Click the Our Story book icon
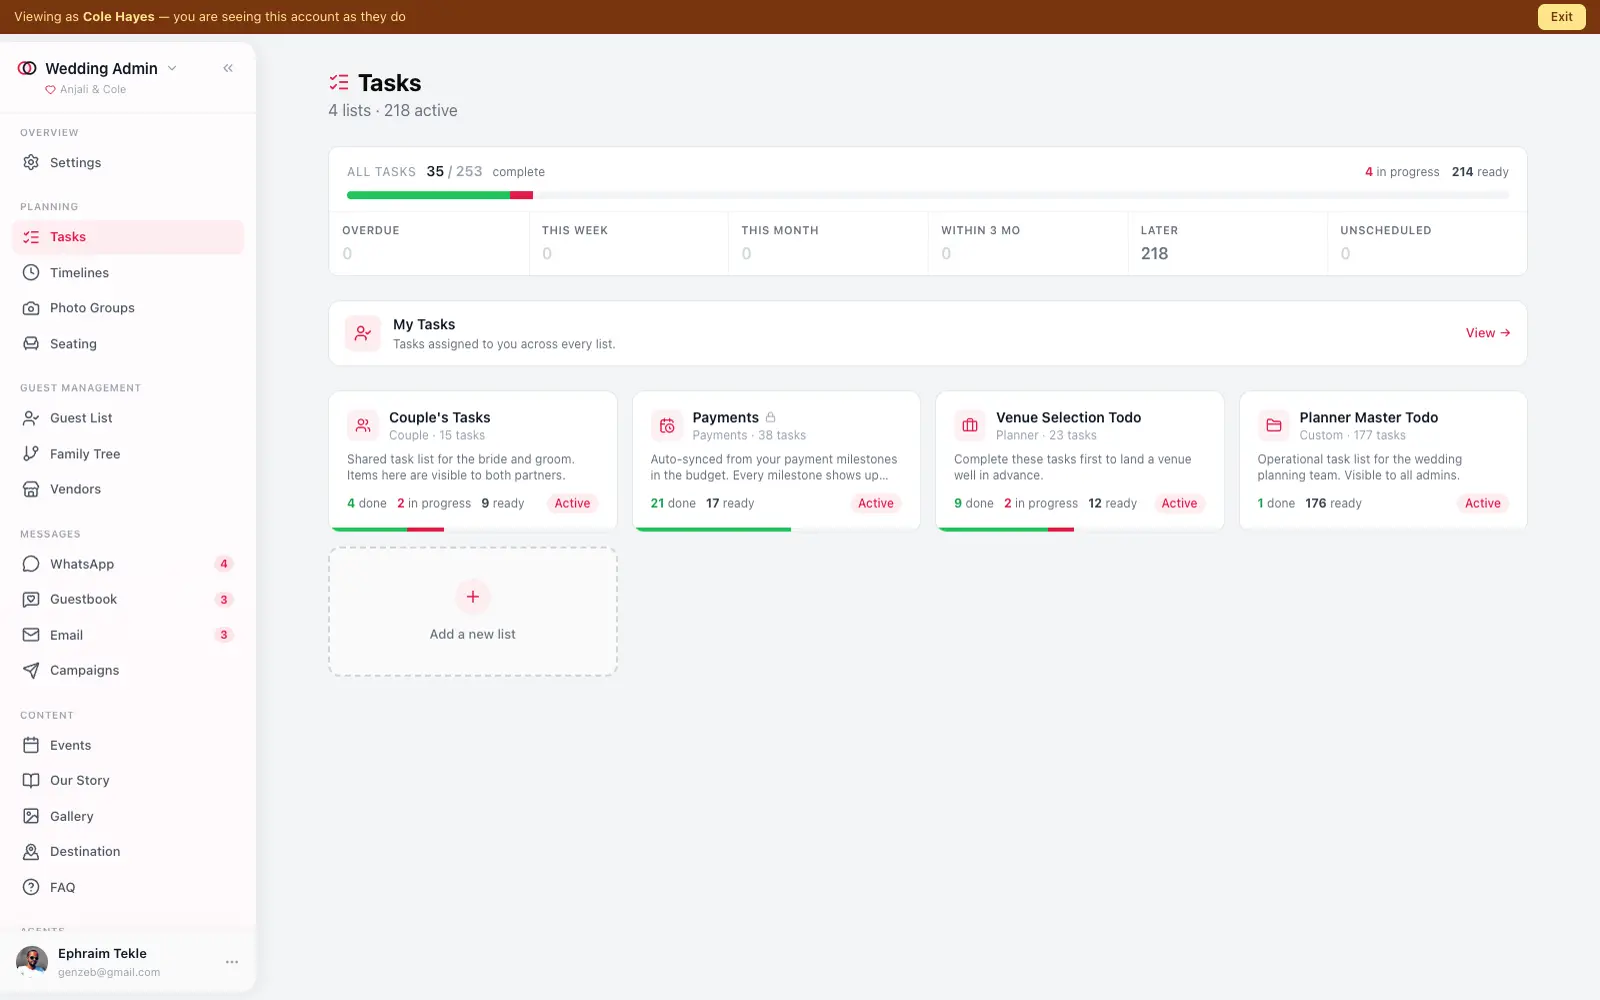 (x=31, y=780)
